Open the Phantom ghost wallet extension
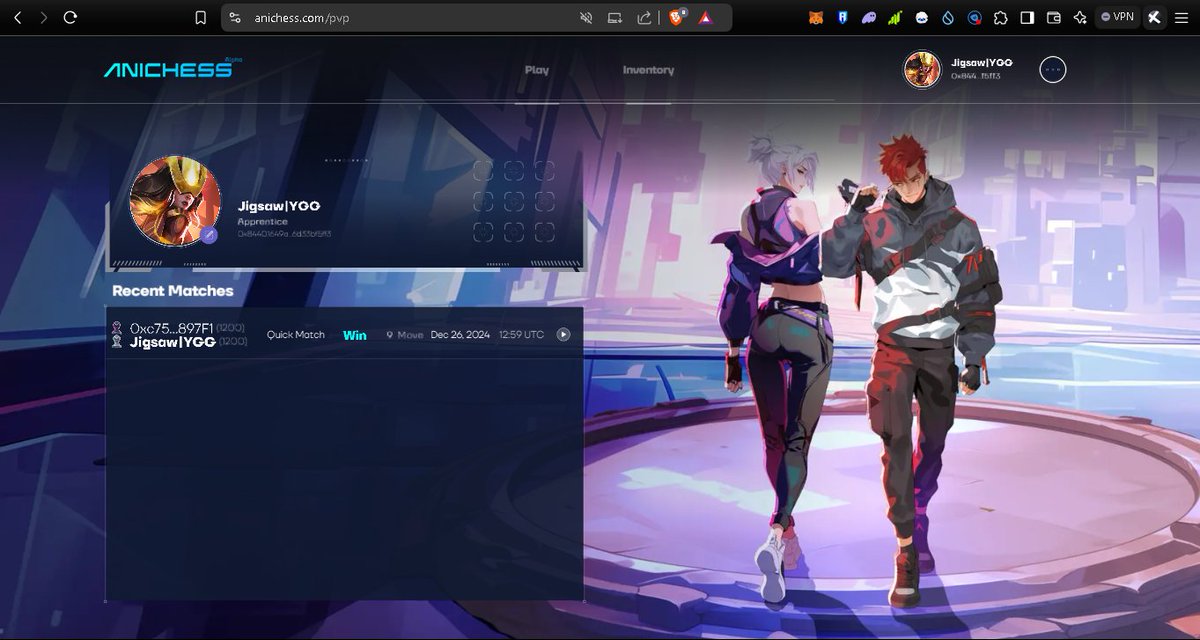 click(x=869, y=18)
